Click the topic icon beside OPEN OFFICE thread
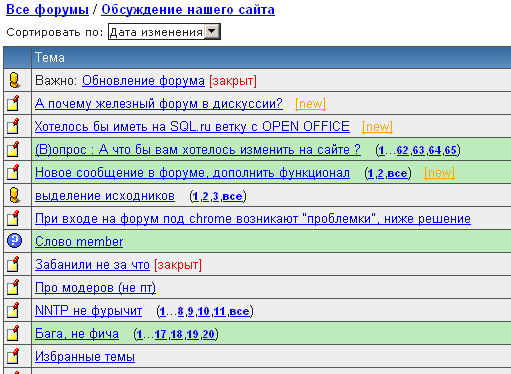 coord(13,126)
